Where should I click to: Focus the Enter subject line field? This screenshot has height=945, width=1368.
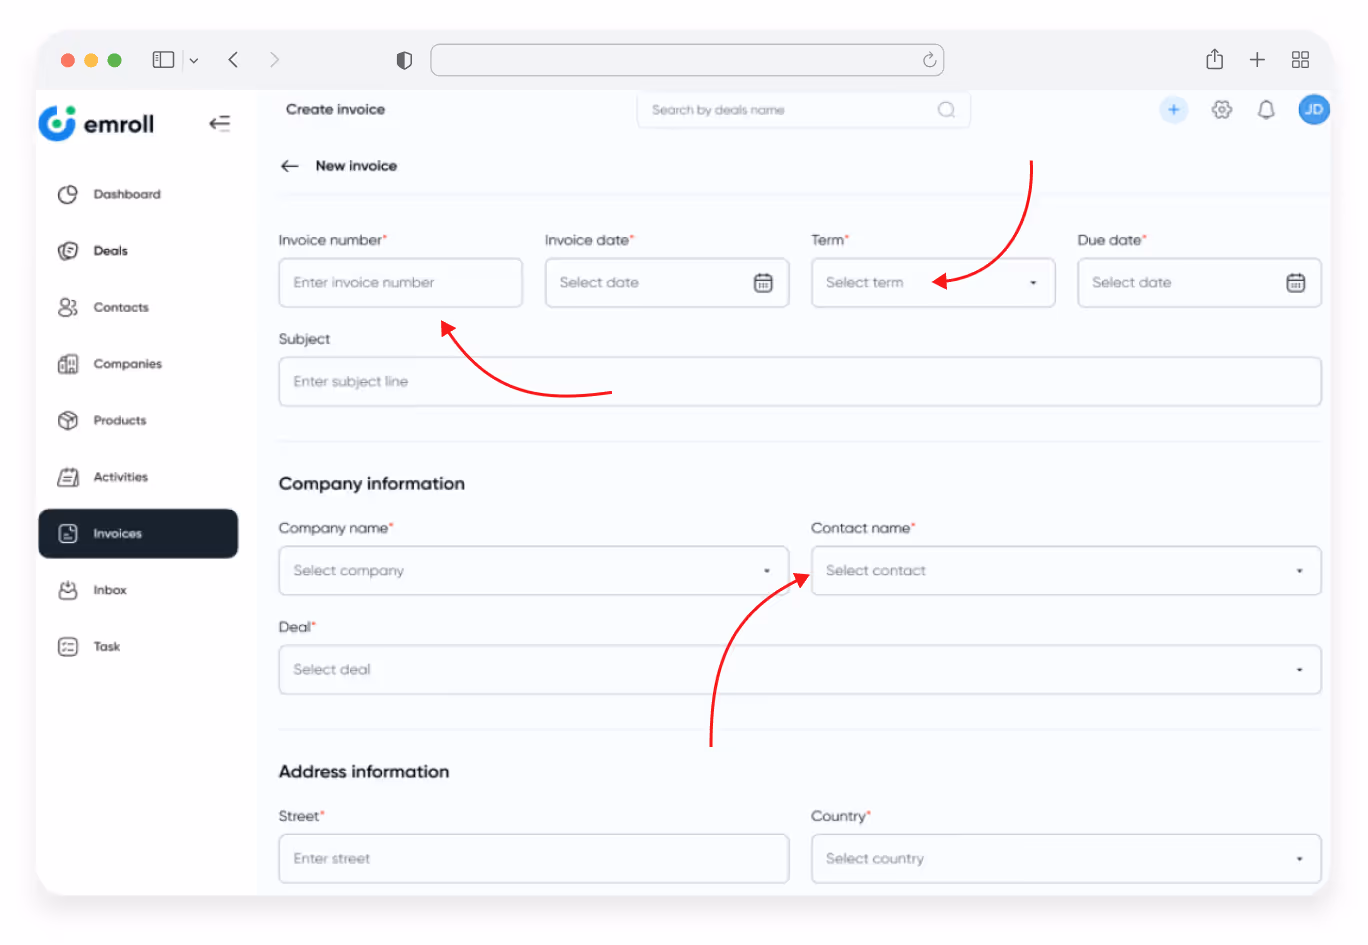pyautogui.click(x=800, y=382)
